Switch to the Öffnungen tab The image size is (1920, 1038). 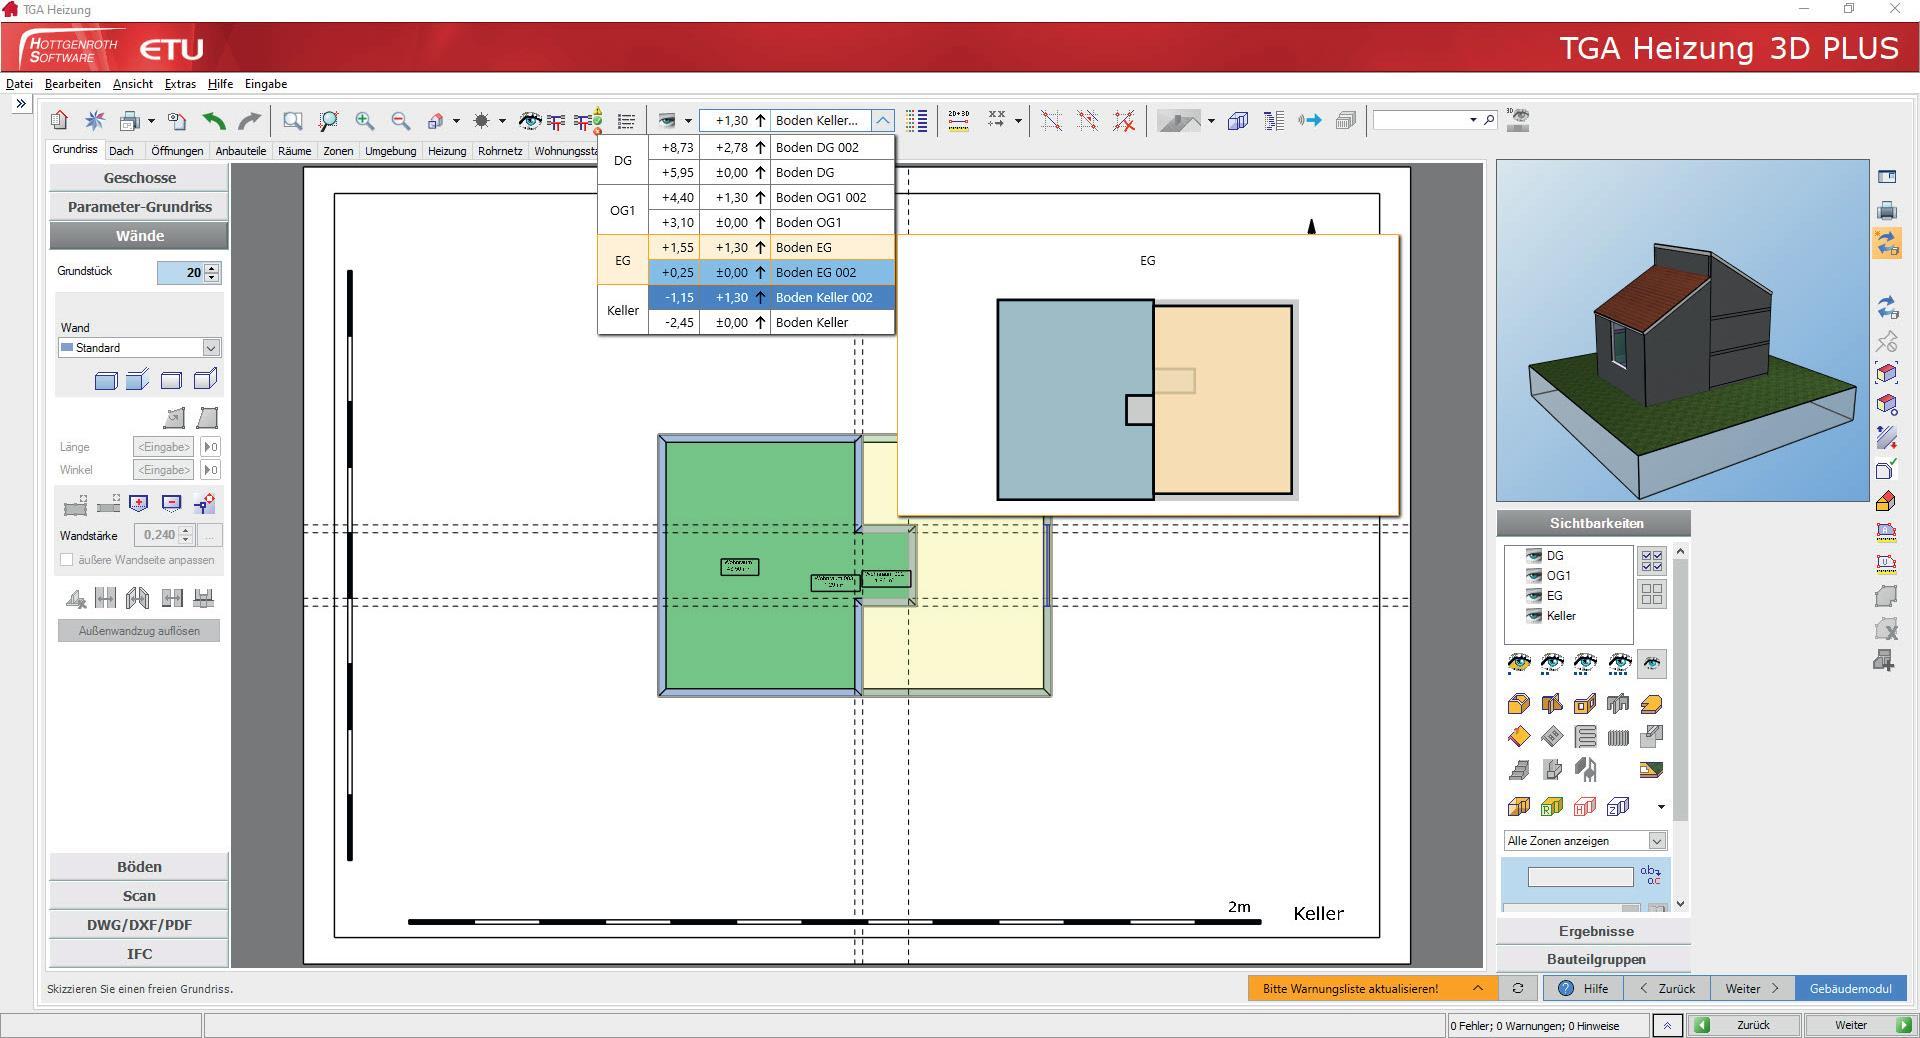click(x=177, y=151)
